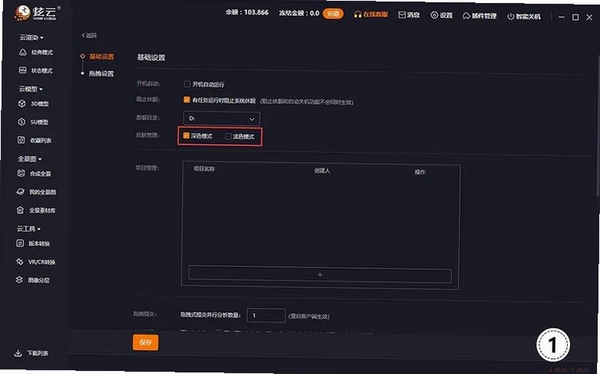The height and width of the screenshot is (374, 600).
Task: Click the 创建人 column header
Action: click(322, 170)
